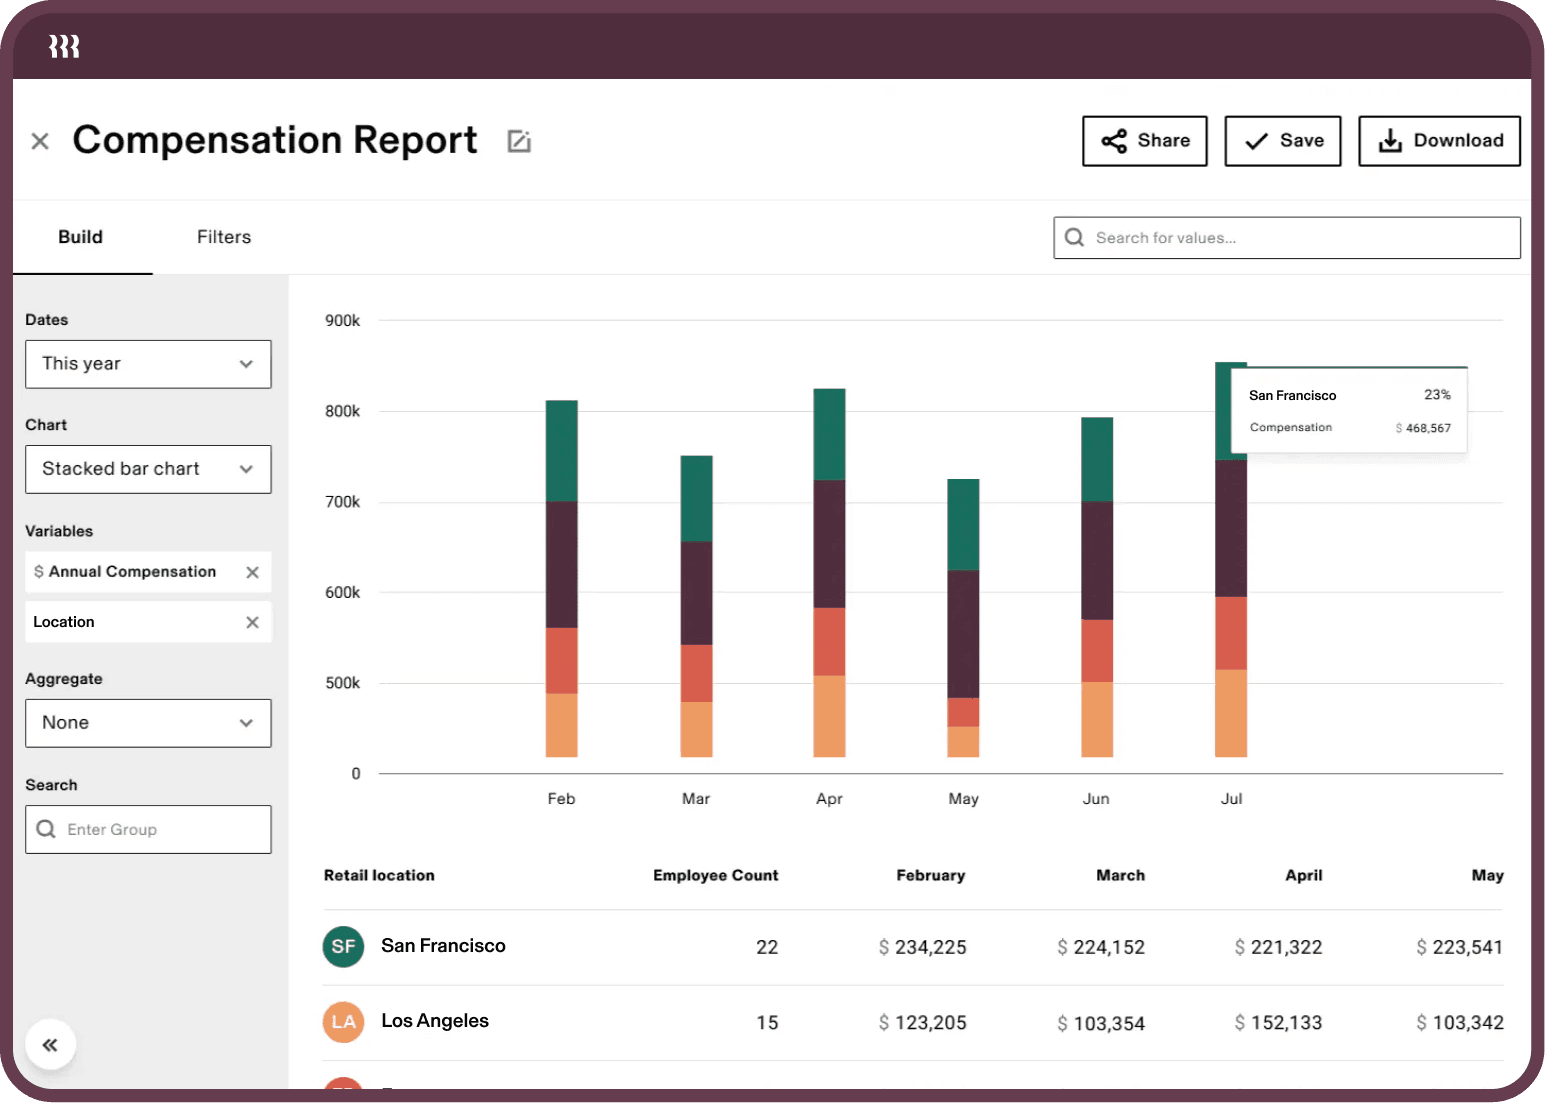This screenshot has width=1545, height=1103.
Task: Collapse the sidebar with double-chevron icon
Action: [50, 1045]
